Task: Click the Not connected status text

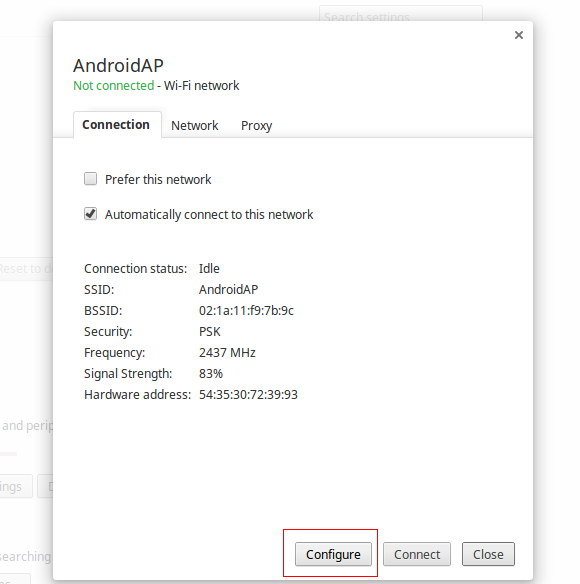Action: click(x=114, y=86)
